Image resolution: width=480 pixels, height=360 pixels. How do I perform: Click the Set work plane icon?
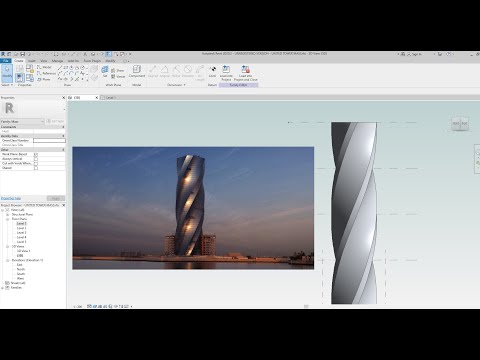[105, 72]
